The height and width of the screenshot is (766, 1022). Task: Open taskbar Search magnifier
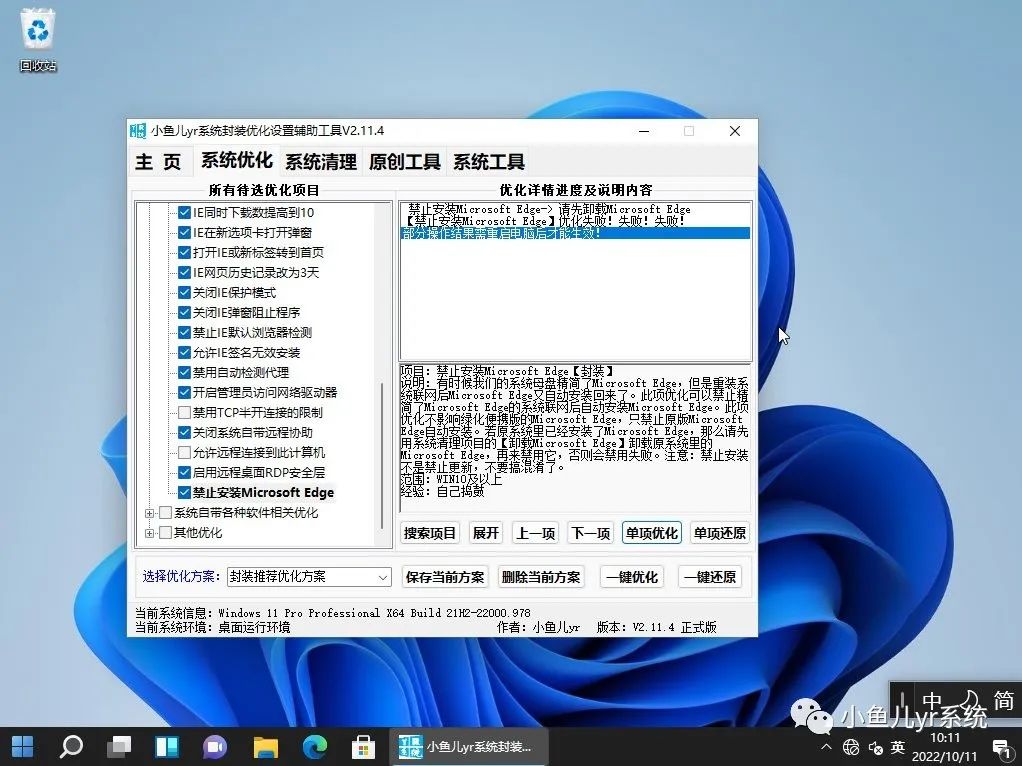click(71, 746)
